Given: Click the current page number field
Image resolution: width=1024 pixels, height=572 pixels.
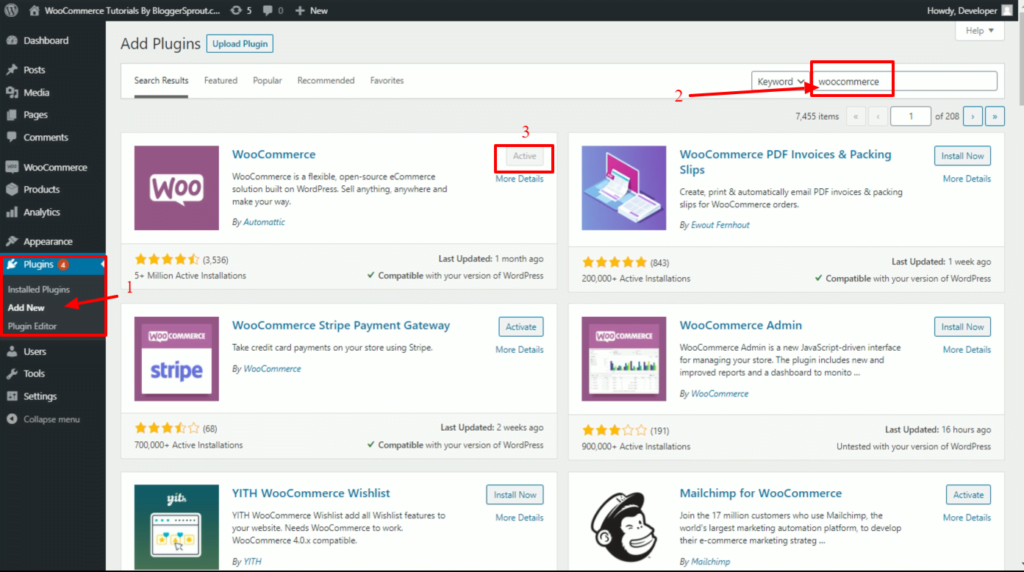Looking at the screenshot, I should click(910, 116).
